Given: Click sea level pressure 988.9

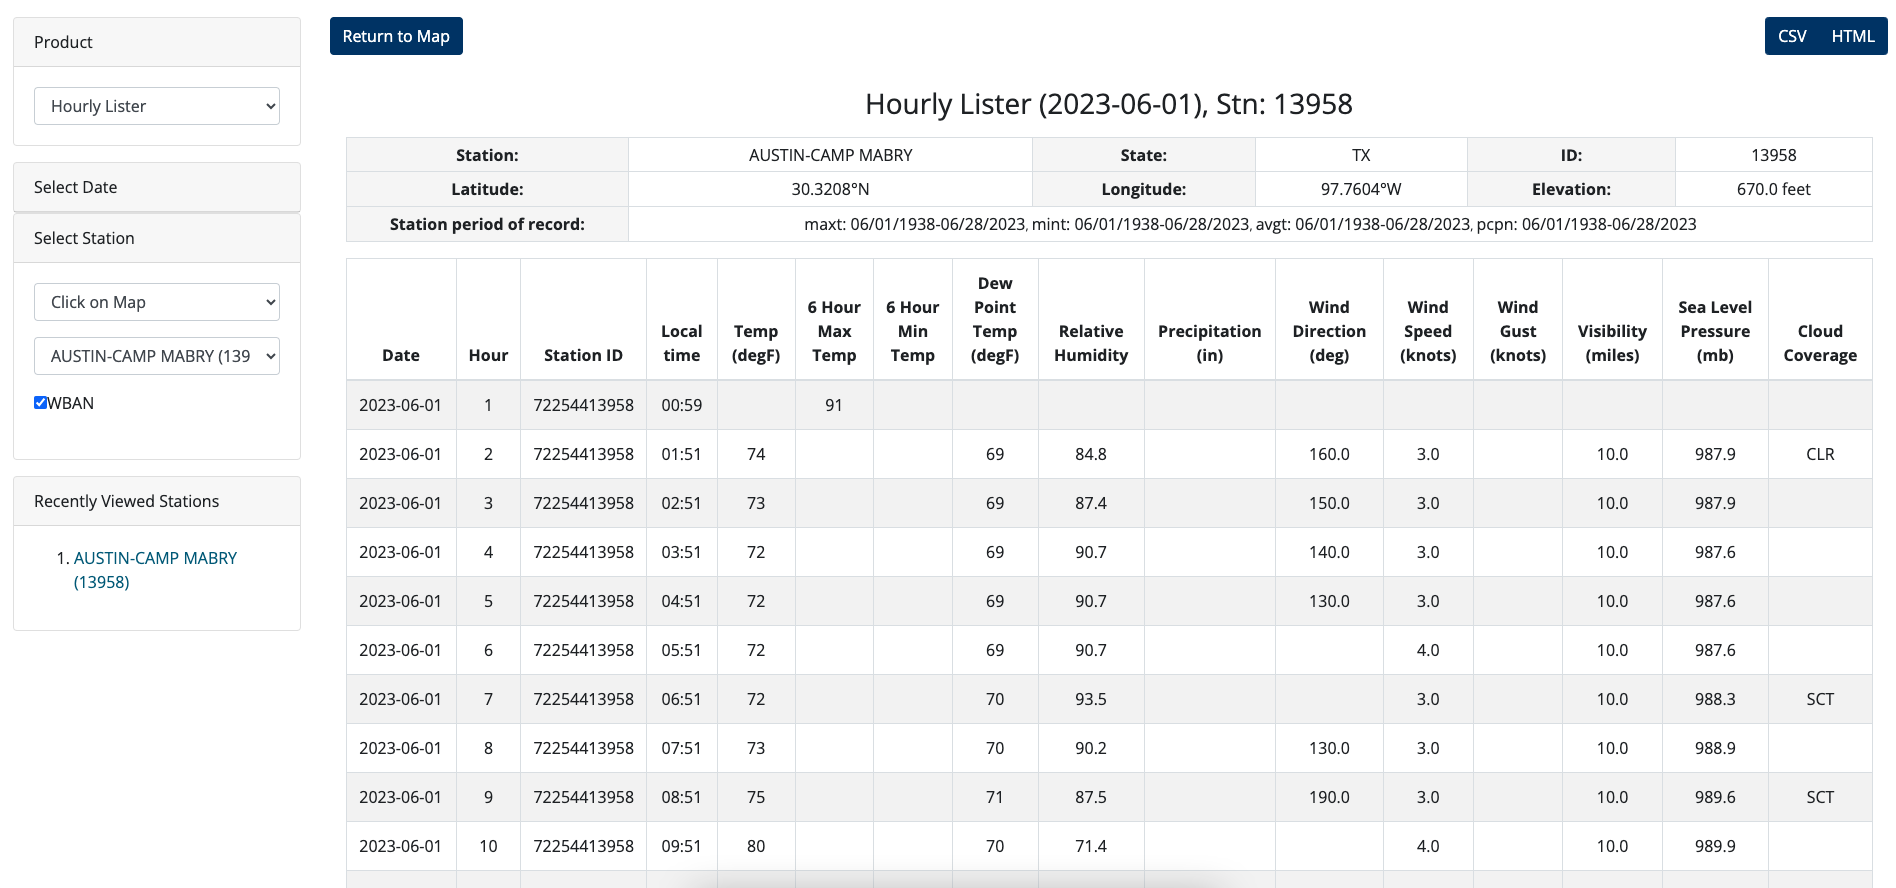Looking at the screenshot, I should 1715,748.
